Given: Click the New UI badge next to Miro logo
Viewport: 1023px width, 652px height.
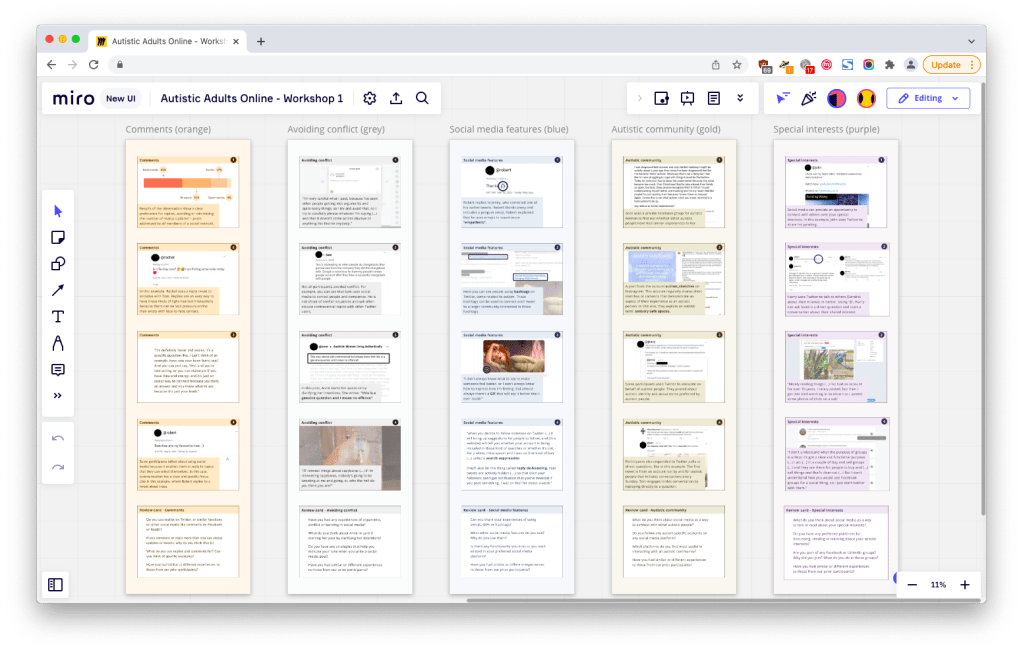Looking at the screenshot, I should point(121,98).
